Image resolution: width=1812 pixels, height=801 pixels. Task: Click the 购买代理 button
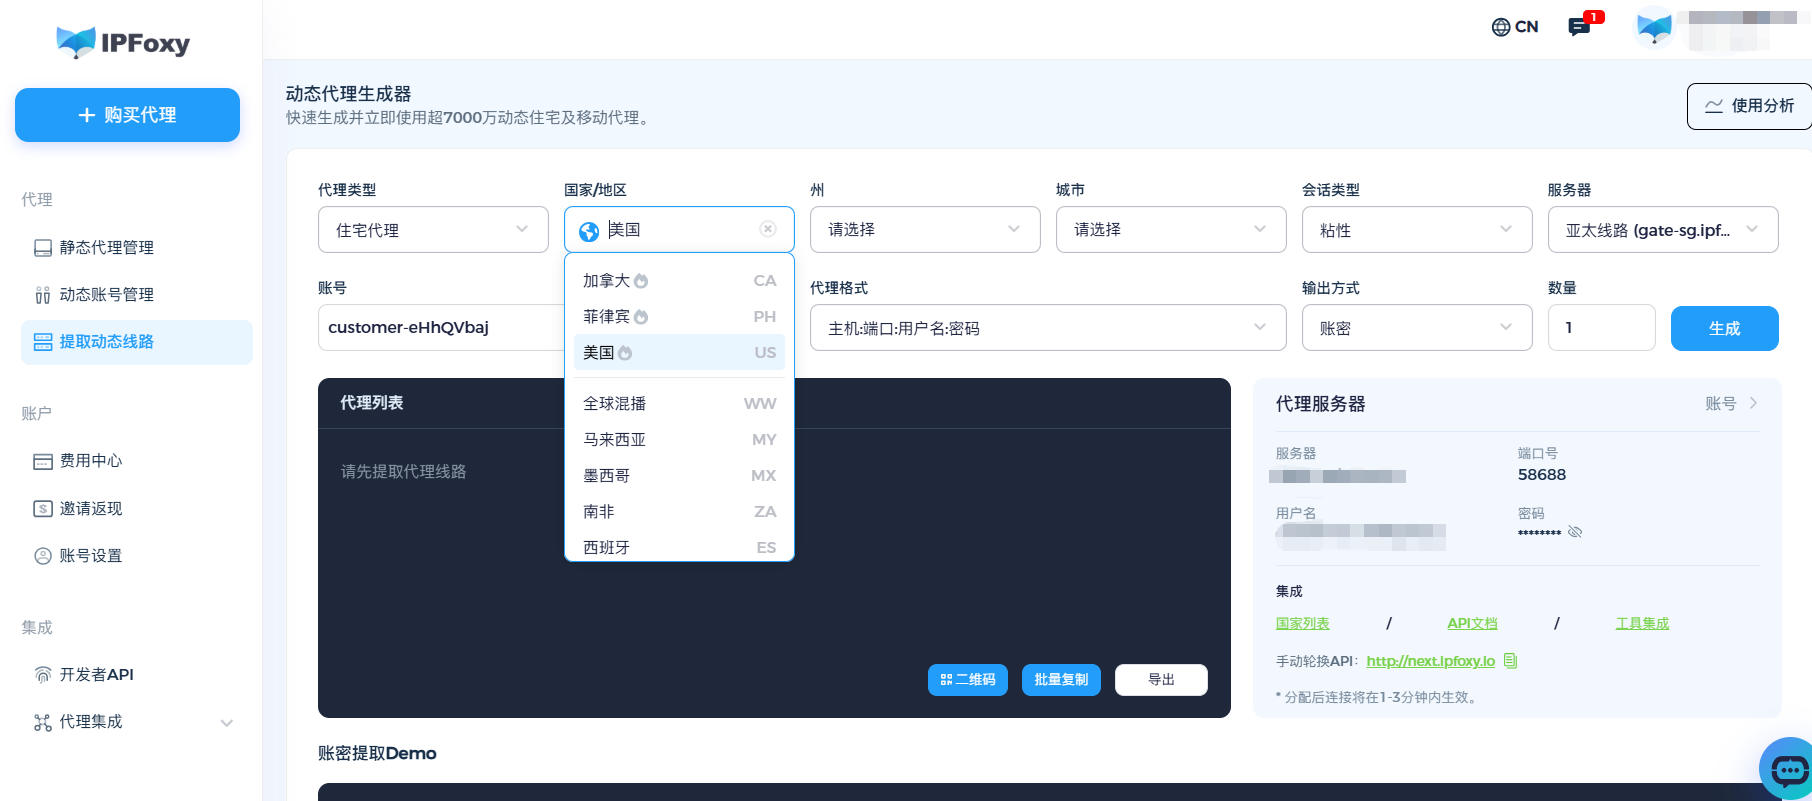point(127,115)
